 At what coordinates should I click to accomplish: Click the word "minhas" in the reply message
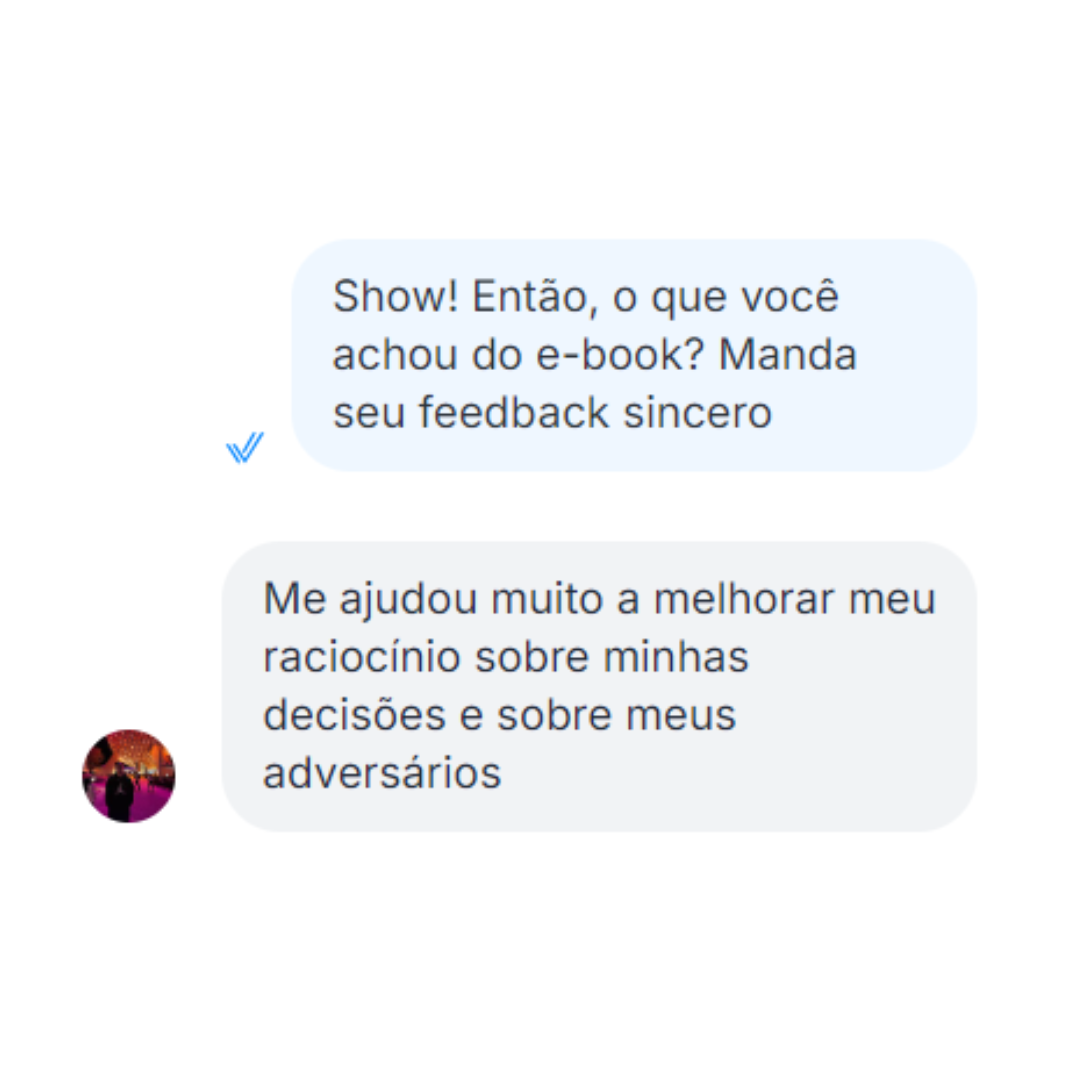click(x=676, y=656)
